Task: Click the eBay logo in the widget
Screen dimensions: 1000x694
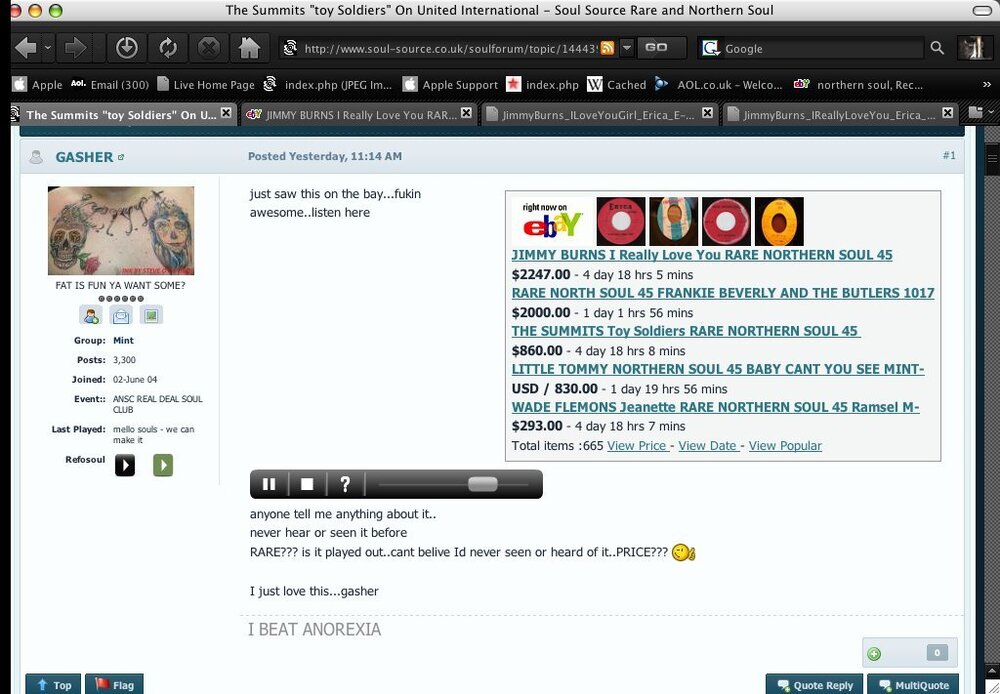Action: [x=552, y=221]
